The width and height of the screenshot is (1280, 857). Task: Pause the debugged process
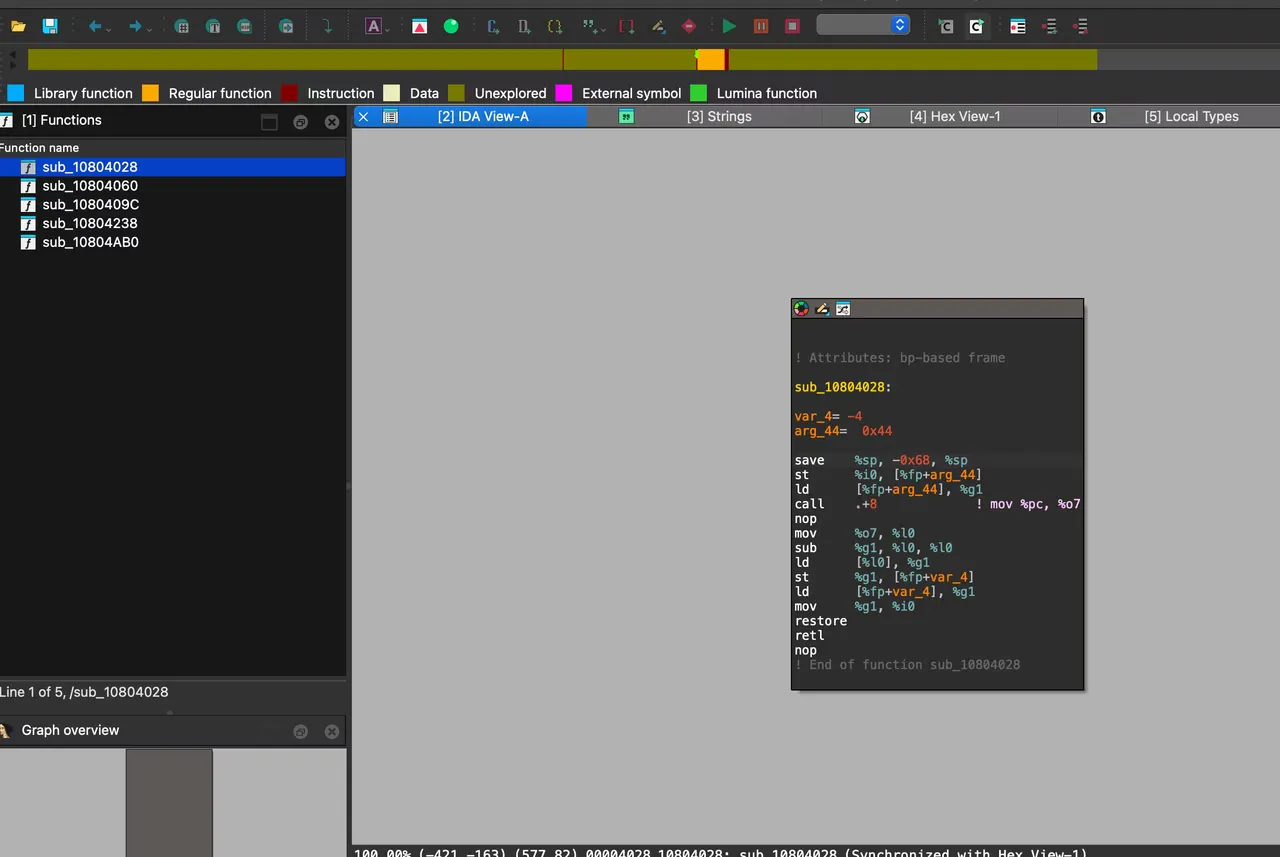click(x=761, y=26)
